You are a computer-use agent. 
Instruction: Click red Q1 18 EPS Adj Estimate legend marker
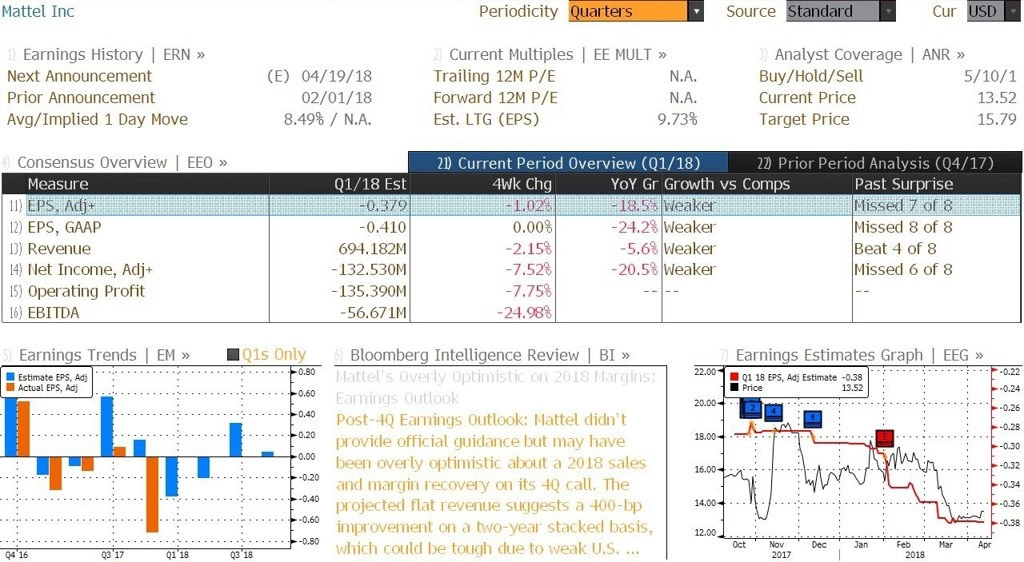coord(734,377)
